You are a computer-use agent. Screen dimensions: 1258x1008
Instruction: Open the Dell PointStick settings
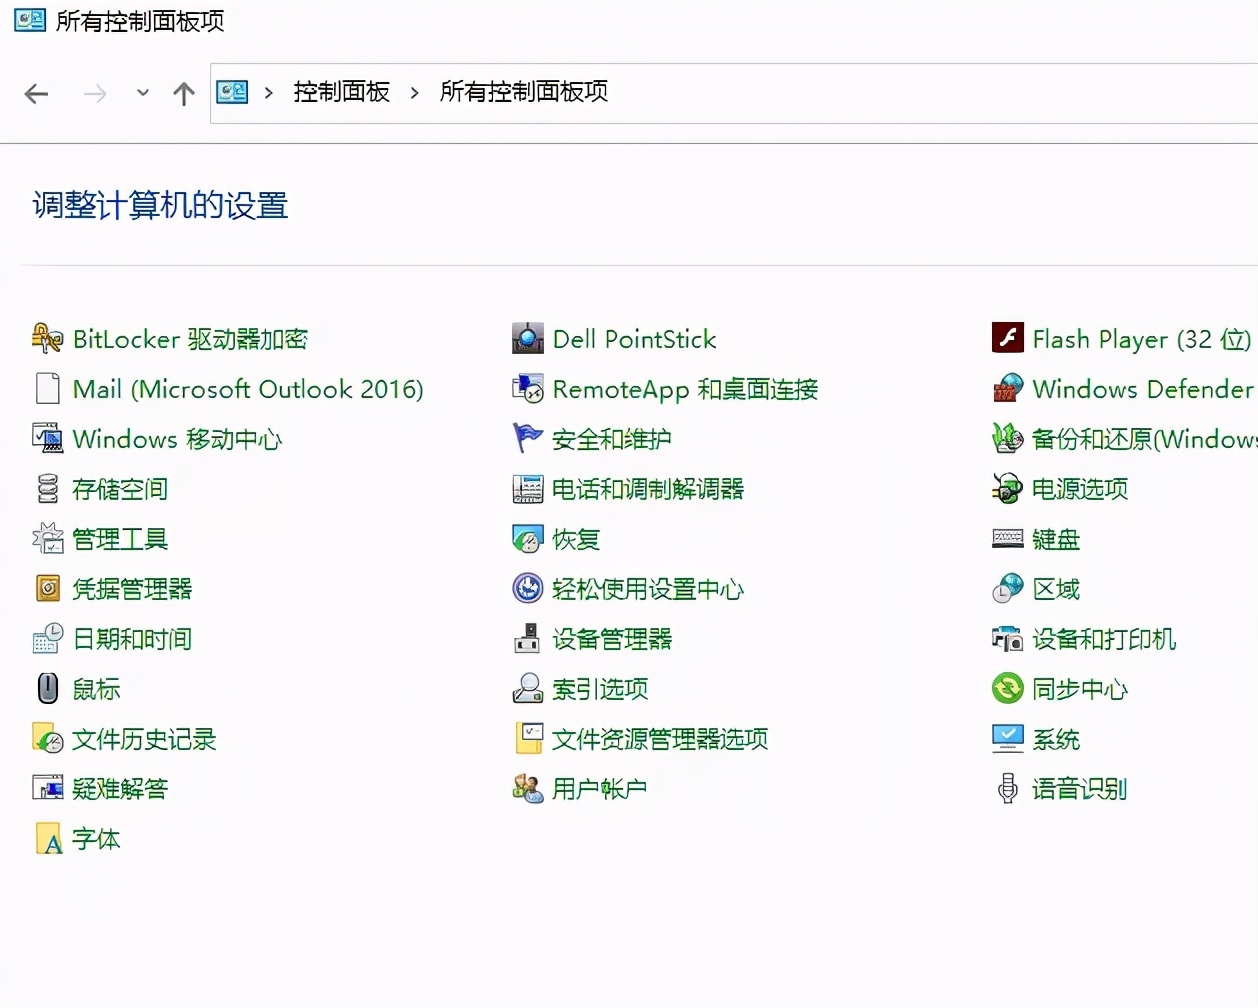point(634,339)
